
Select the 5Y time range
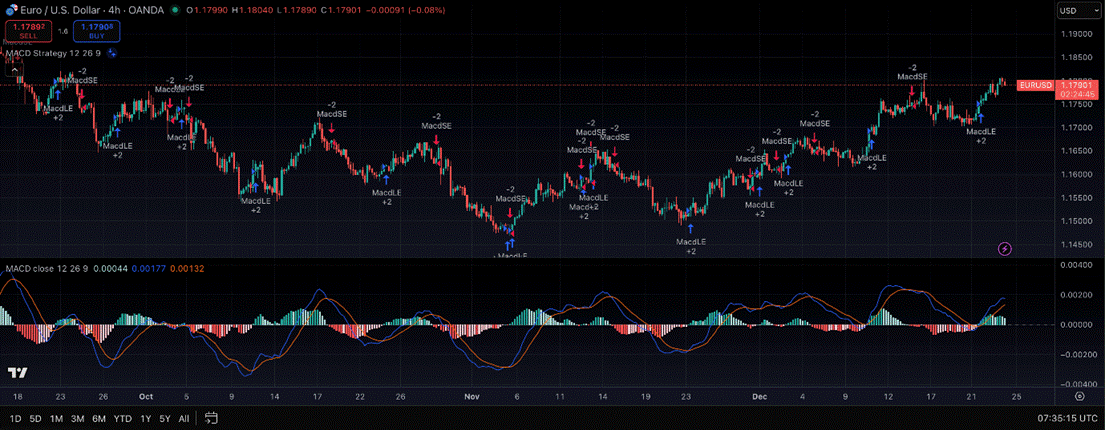point(164,418)
